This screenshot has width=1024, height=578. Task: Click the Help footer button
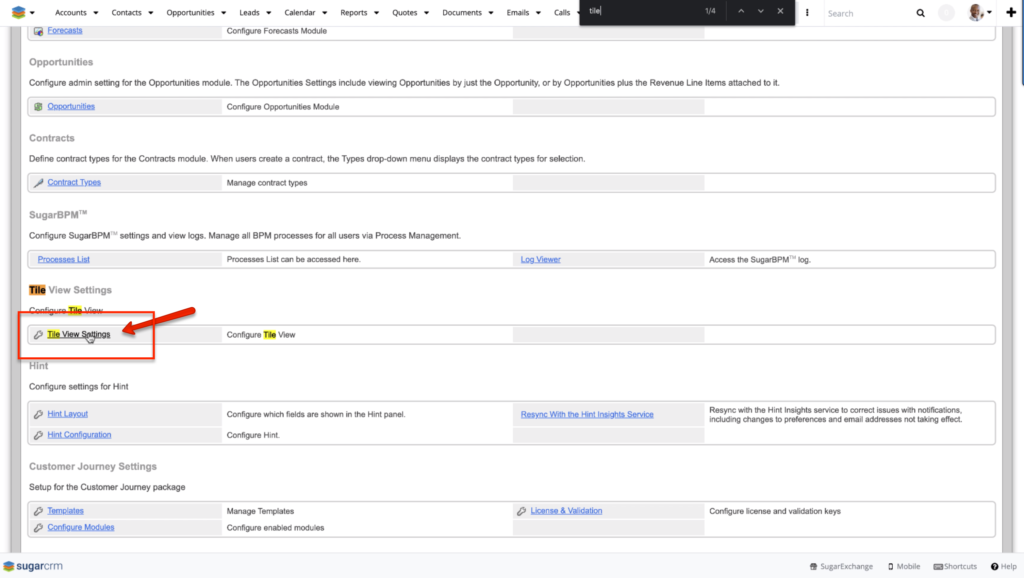pyautogui.click(x=1004, y=566)
